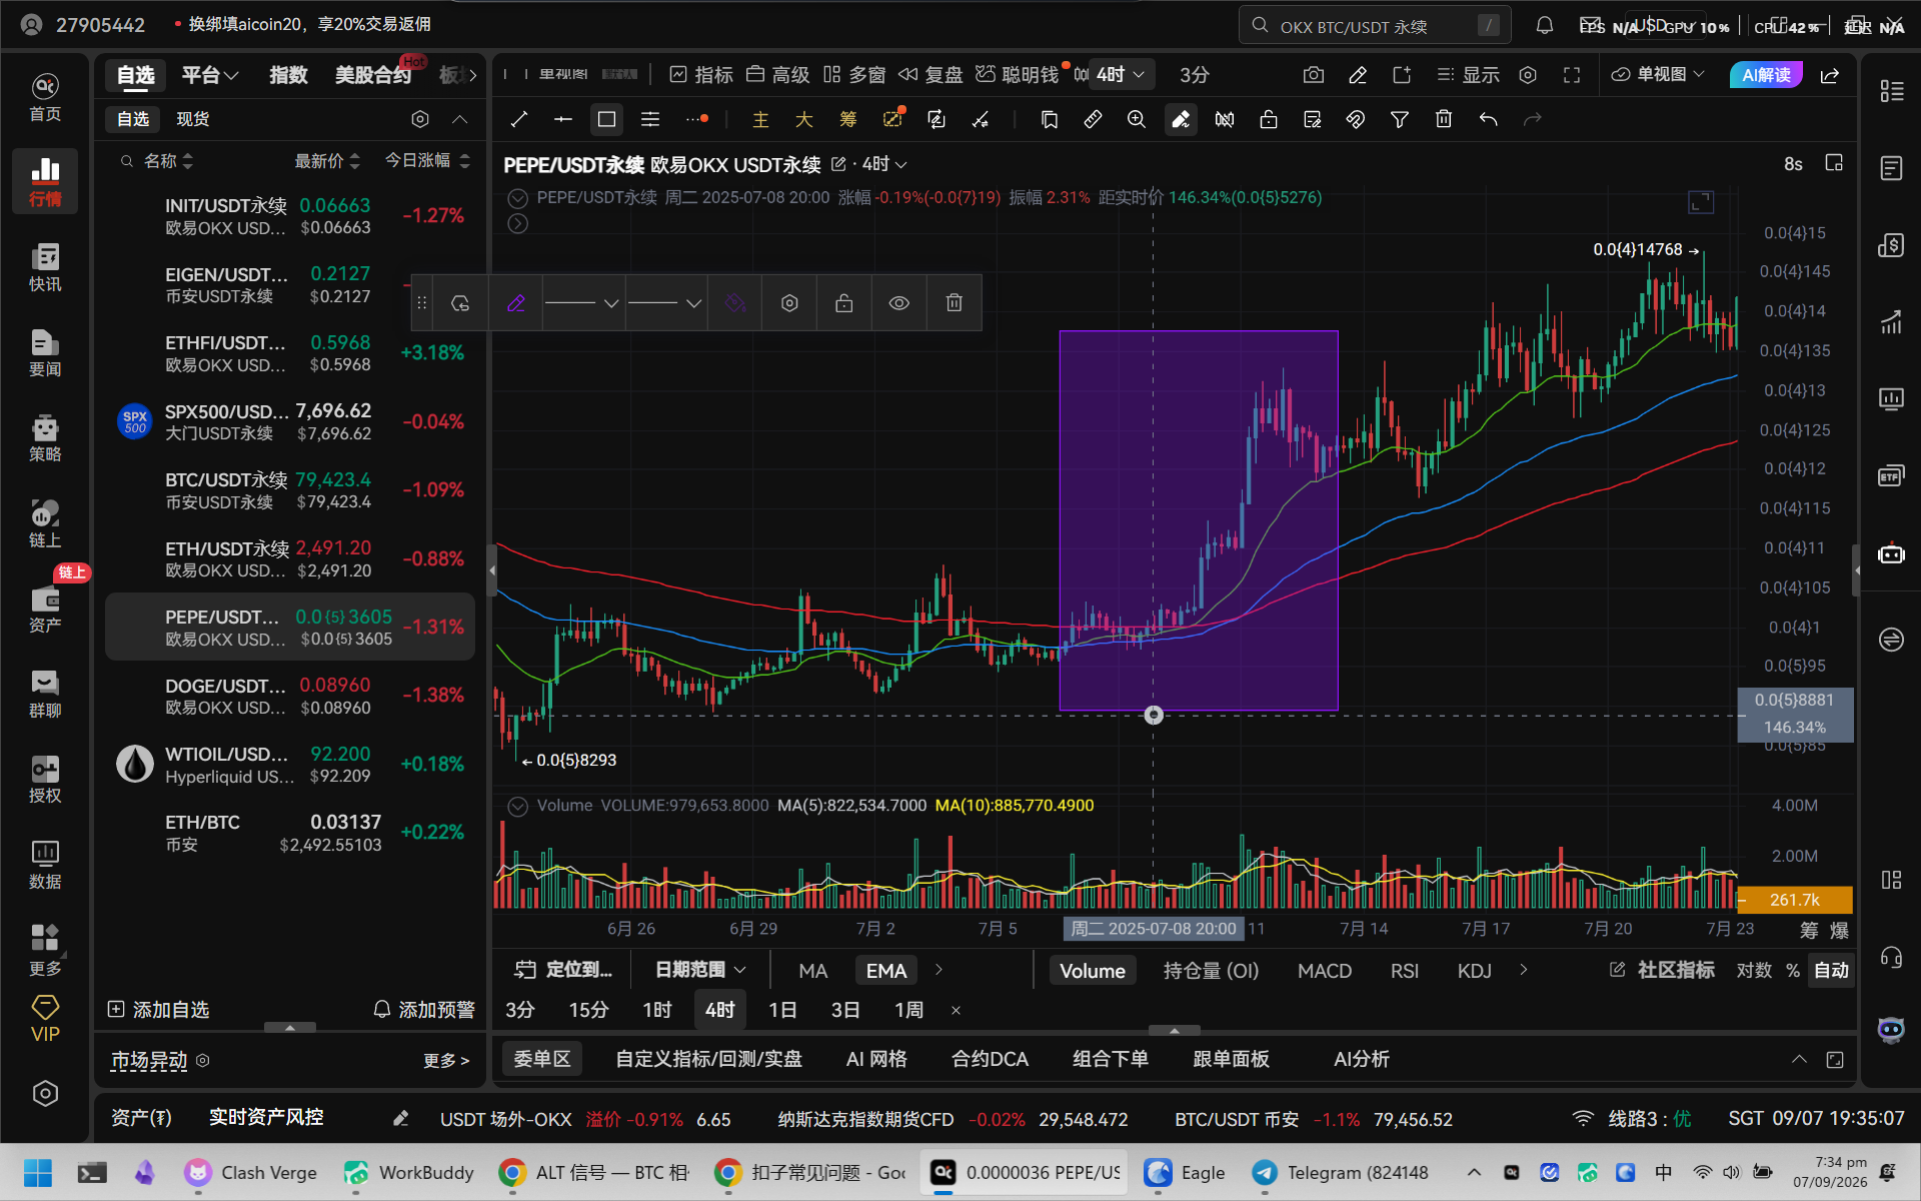Open settings of selected rectangle shape
This screenshot has width=1921, height=1201.
coord(789,303)
